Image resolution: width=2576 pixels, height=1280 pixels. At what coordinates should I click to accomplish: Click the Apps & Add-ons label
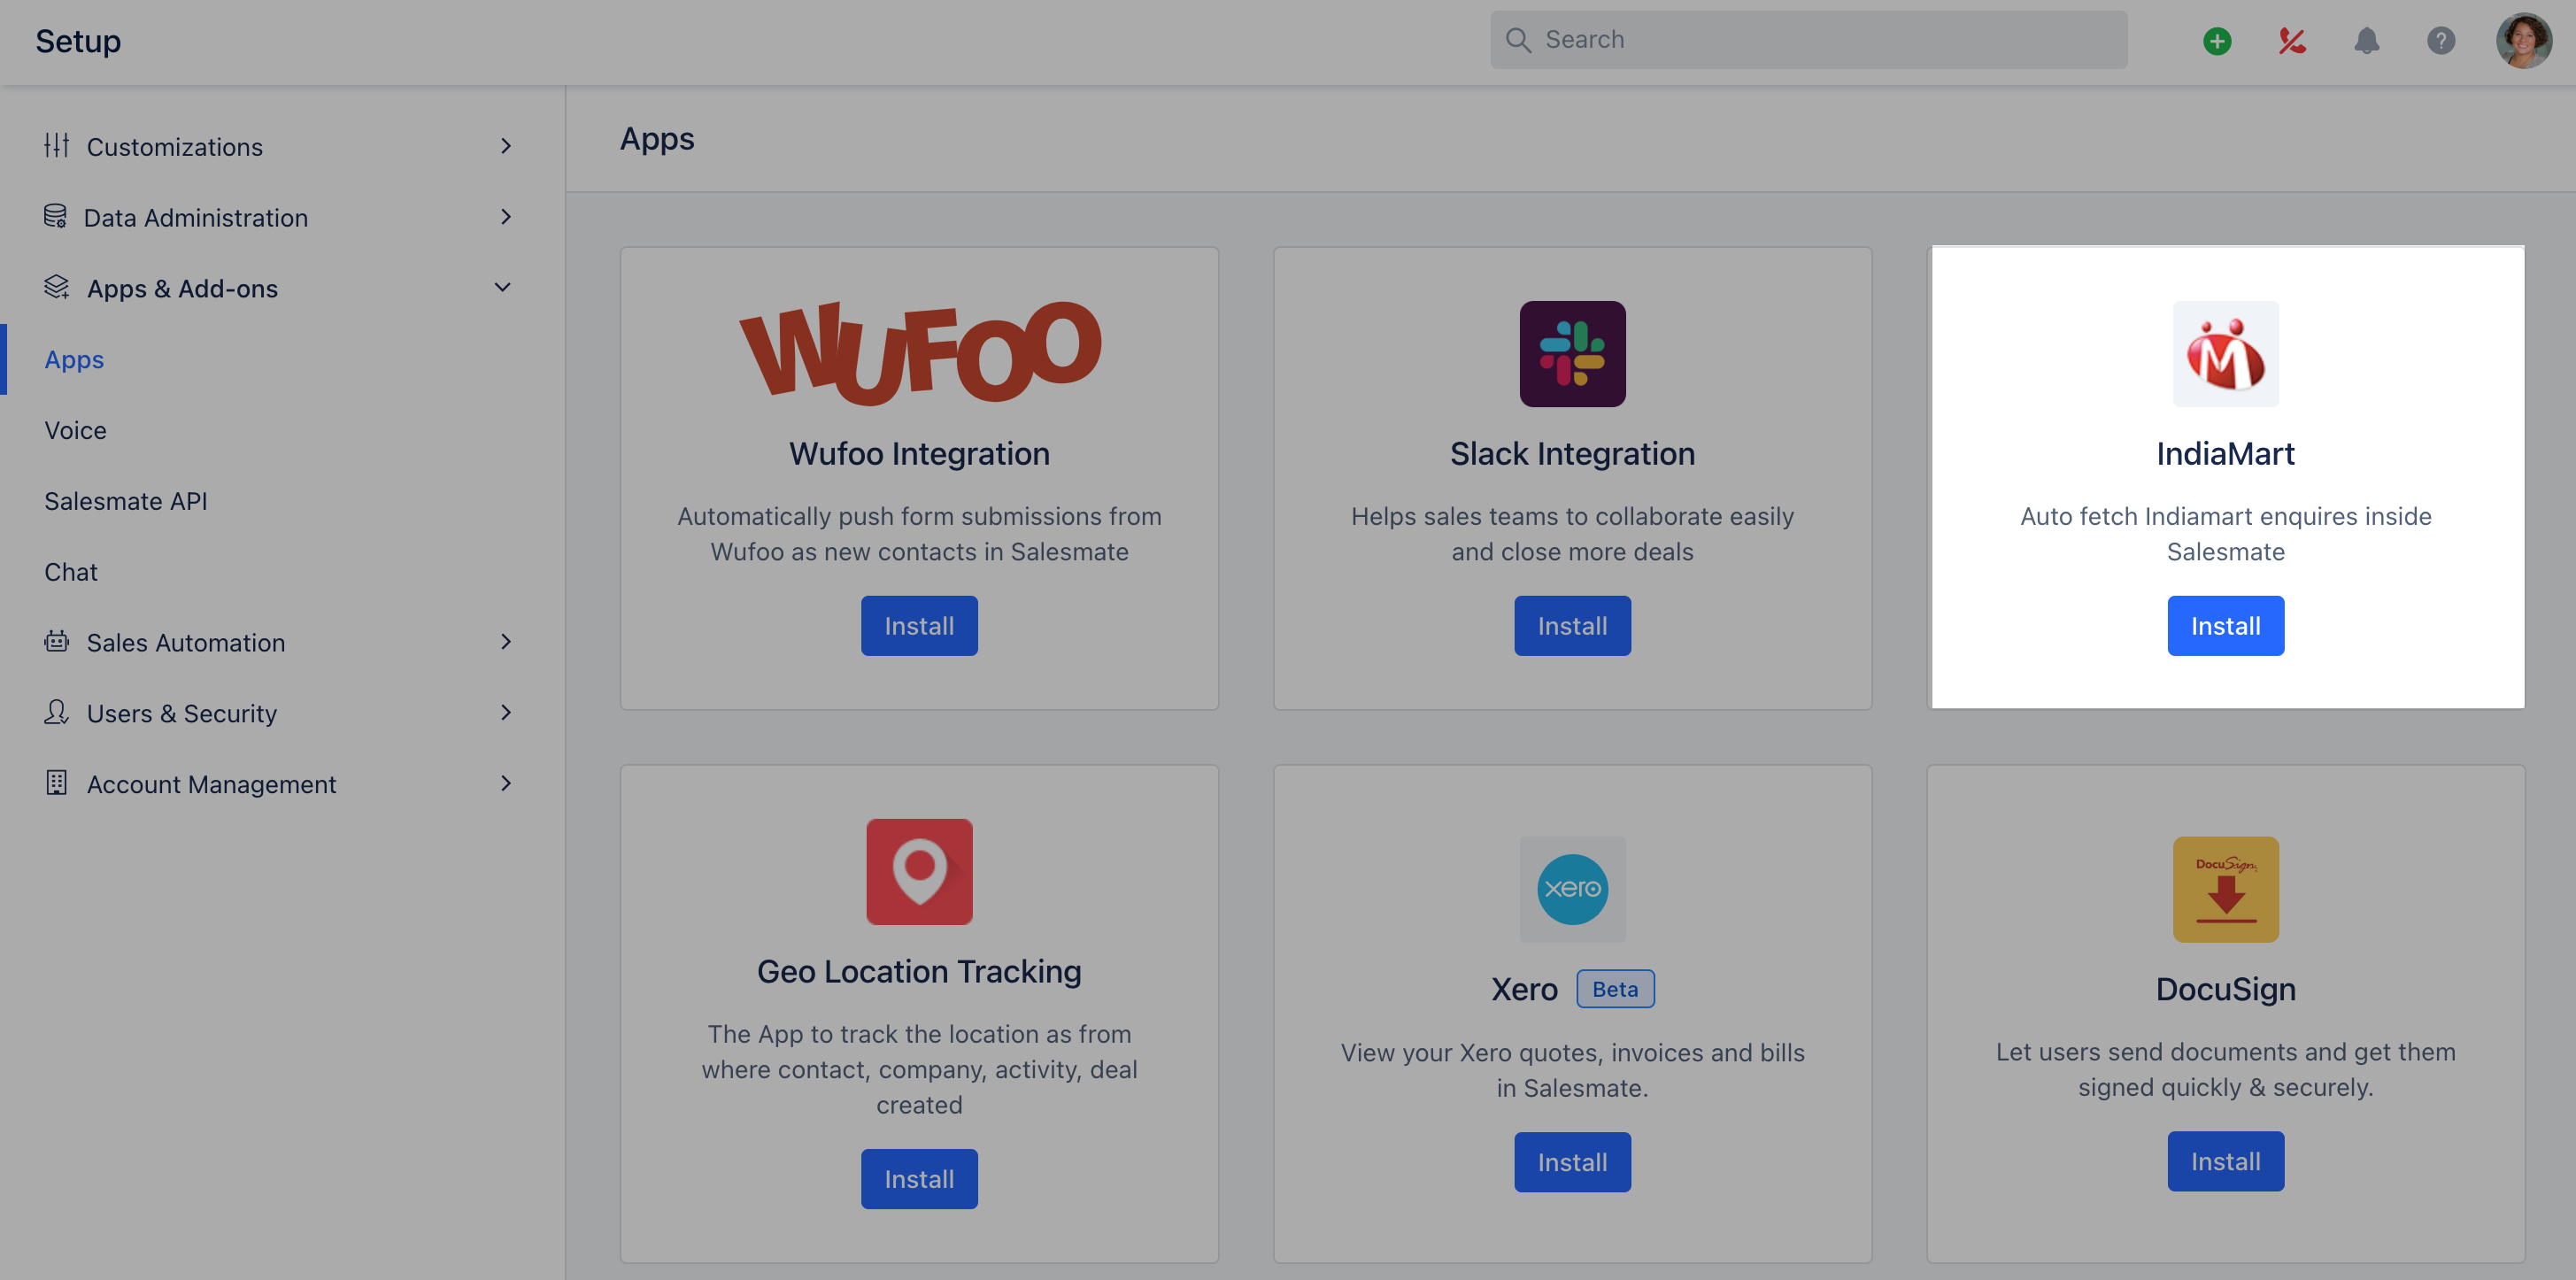tap(182, 289)
